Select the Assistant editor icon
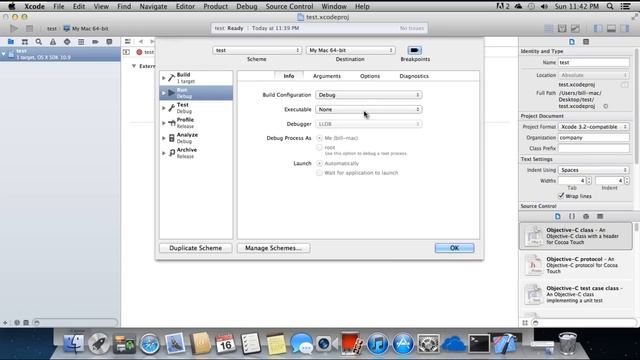 tap(562, 29)
